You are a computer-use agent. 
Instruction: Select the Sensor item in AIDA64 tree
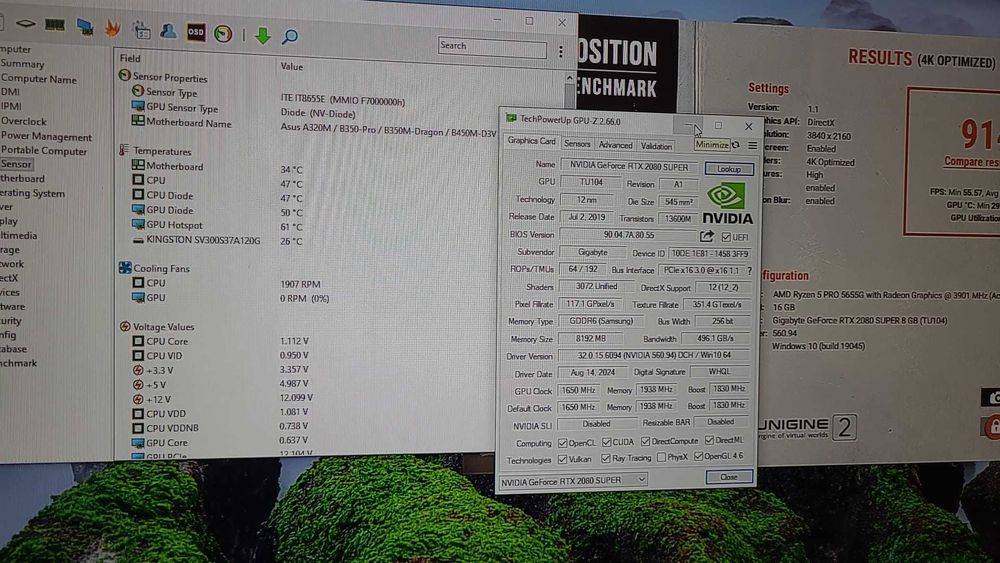pos(16,165)
